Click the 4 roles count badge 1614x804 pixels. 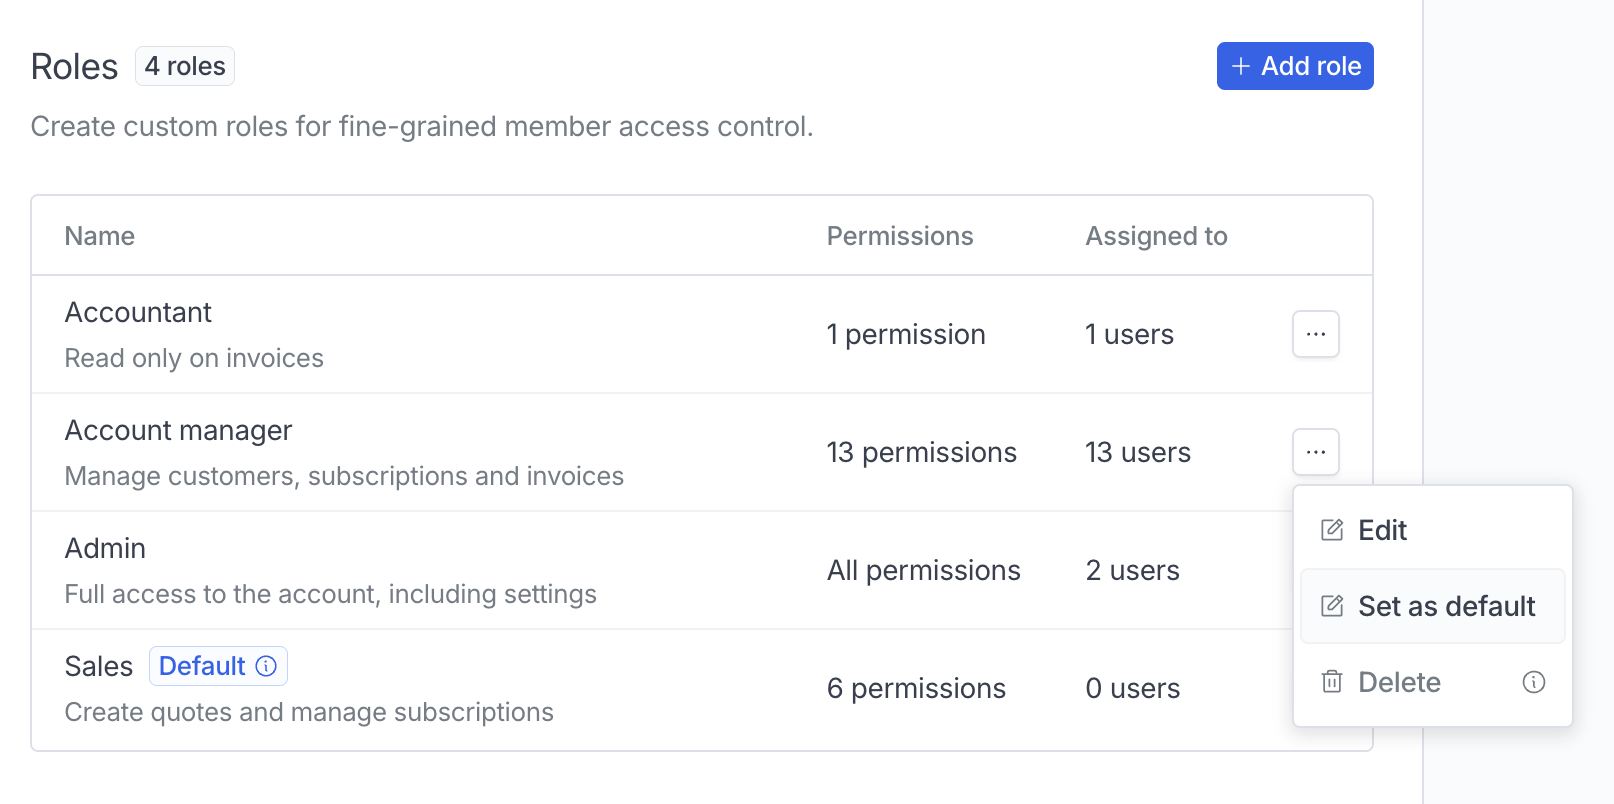185,66
